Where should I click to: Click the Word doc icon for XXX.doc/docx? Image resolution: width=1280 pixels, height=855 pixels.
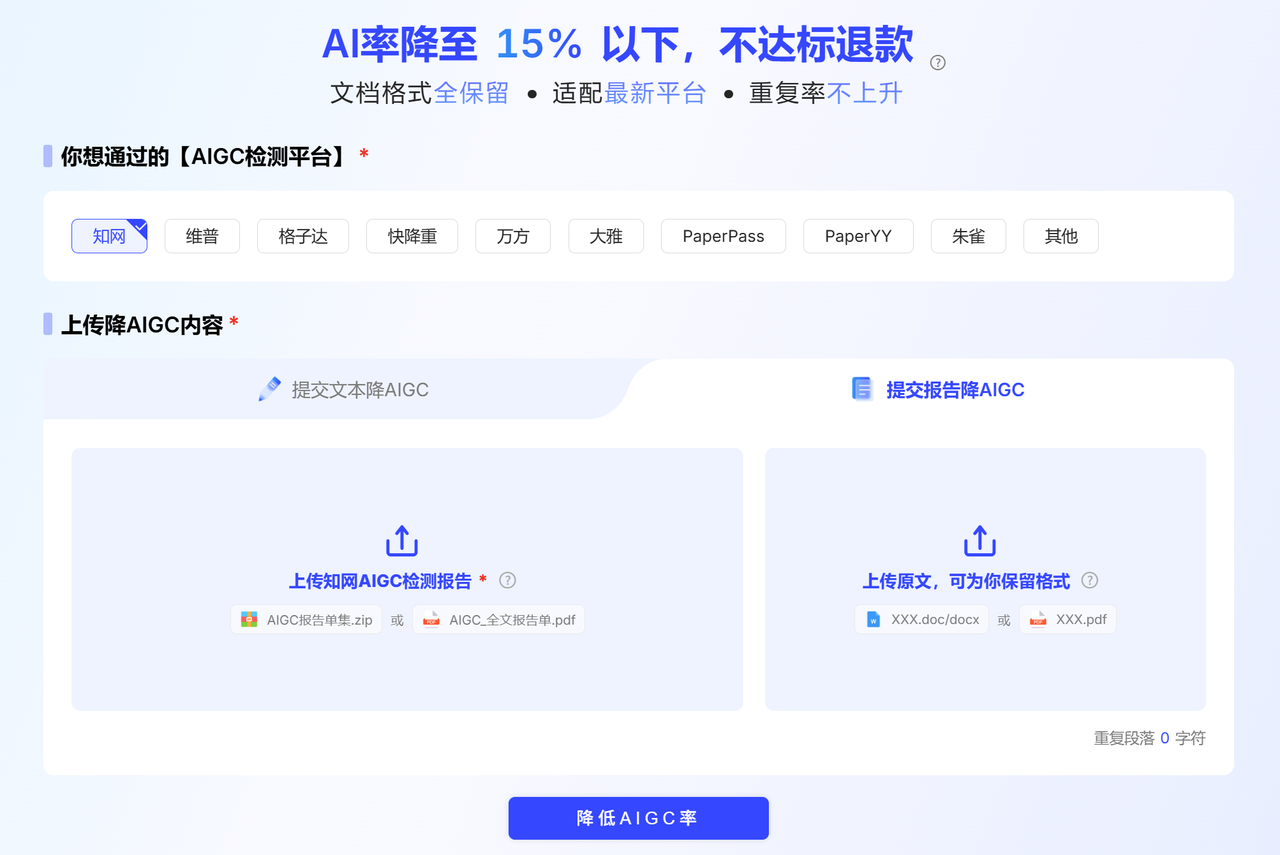873,619
